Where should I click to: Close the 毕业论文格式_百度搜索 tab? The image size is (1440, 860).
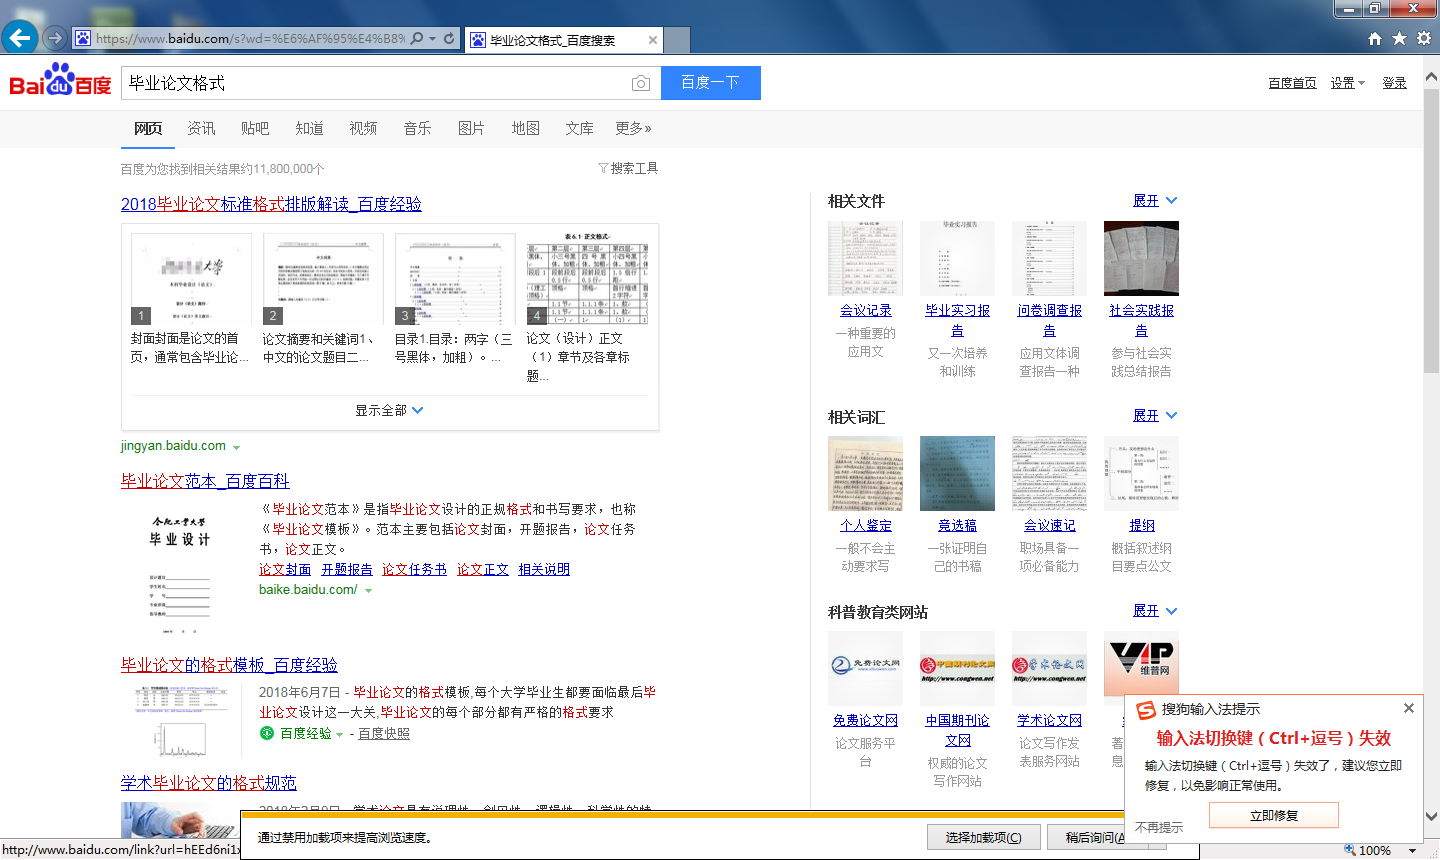tap(652, 40)
